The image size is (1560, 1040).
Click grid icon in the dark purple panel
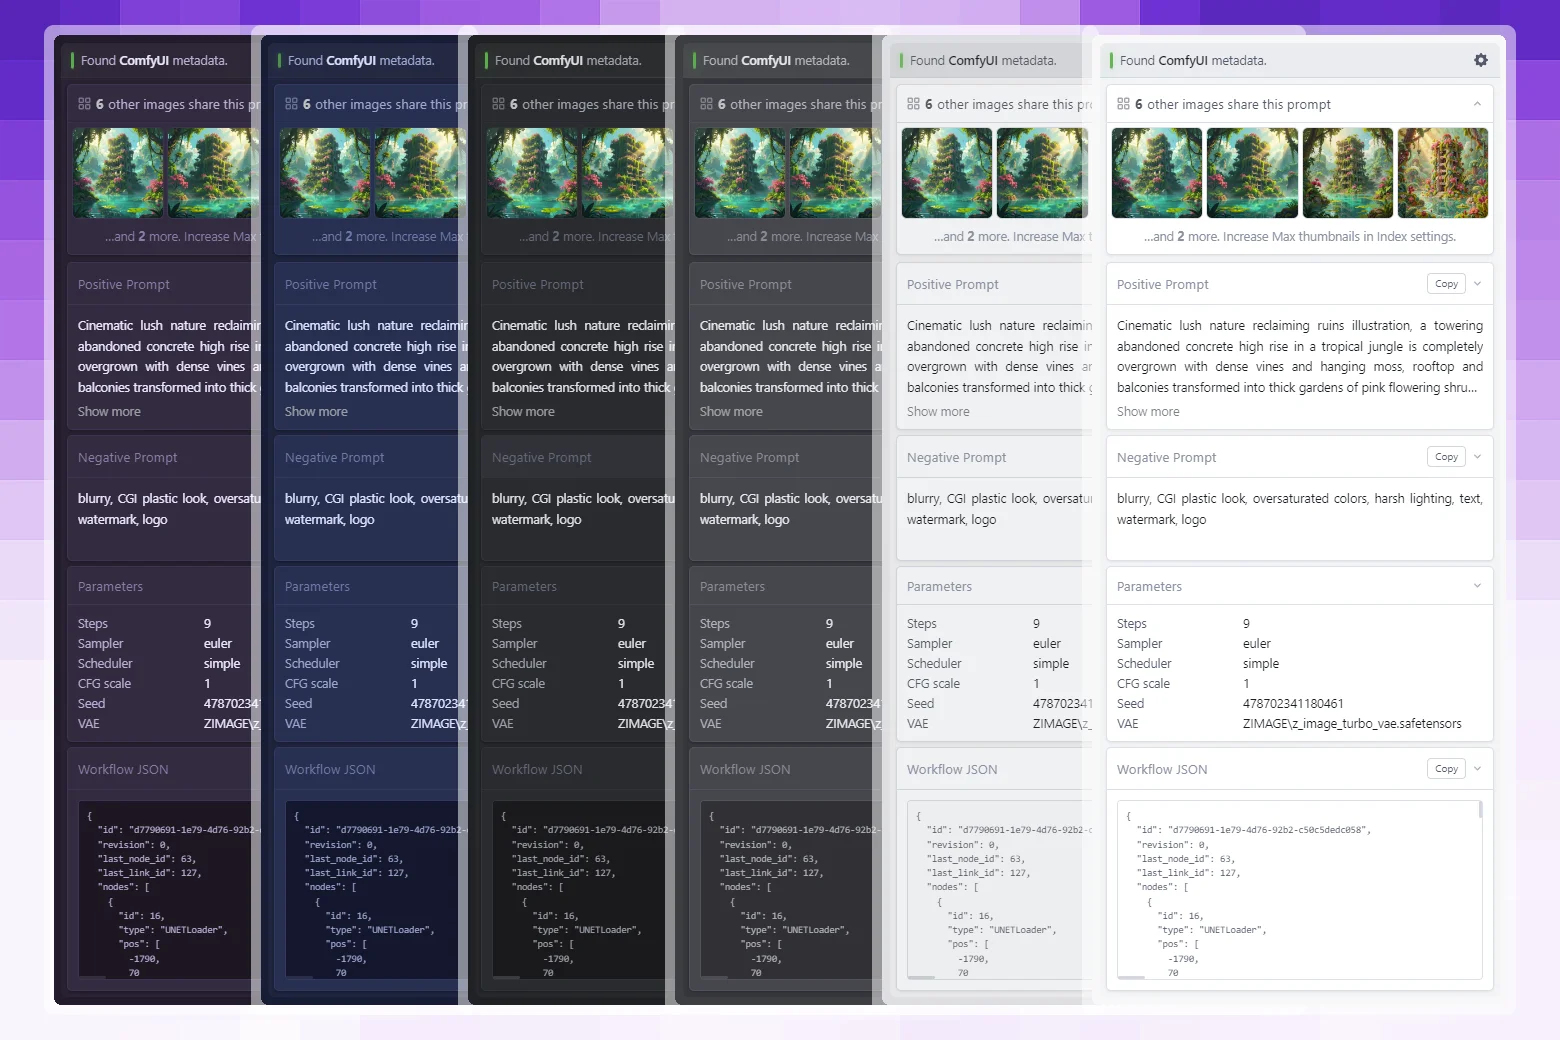(x=84, y=104)
